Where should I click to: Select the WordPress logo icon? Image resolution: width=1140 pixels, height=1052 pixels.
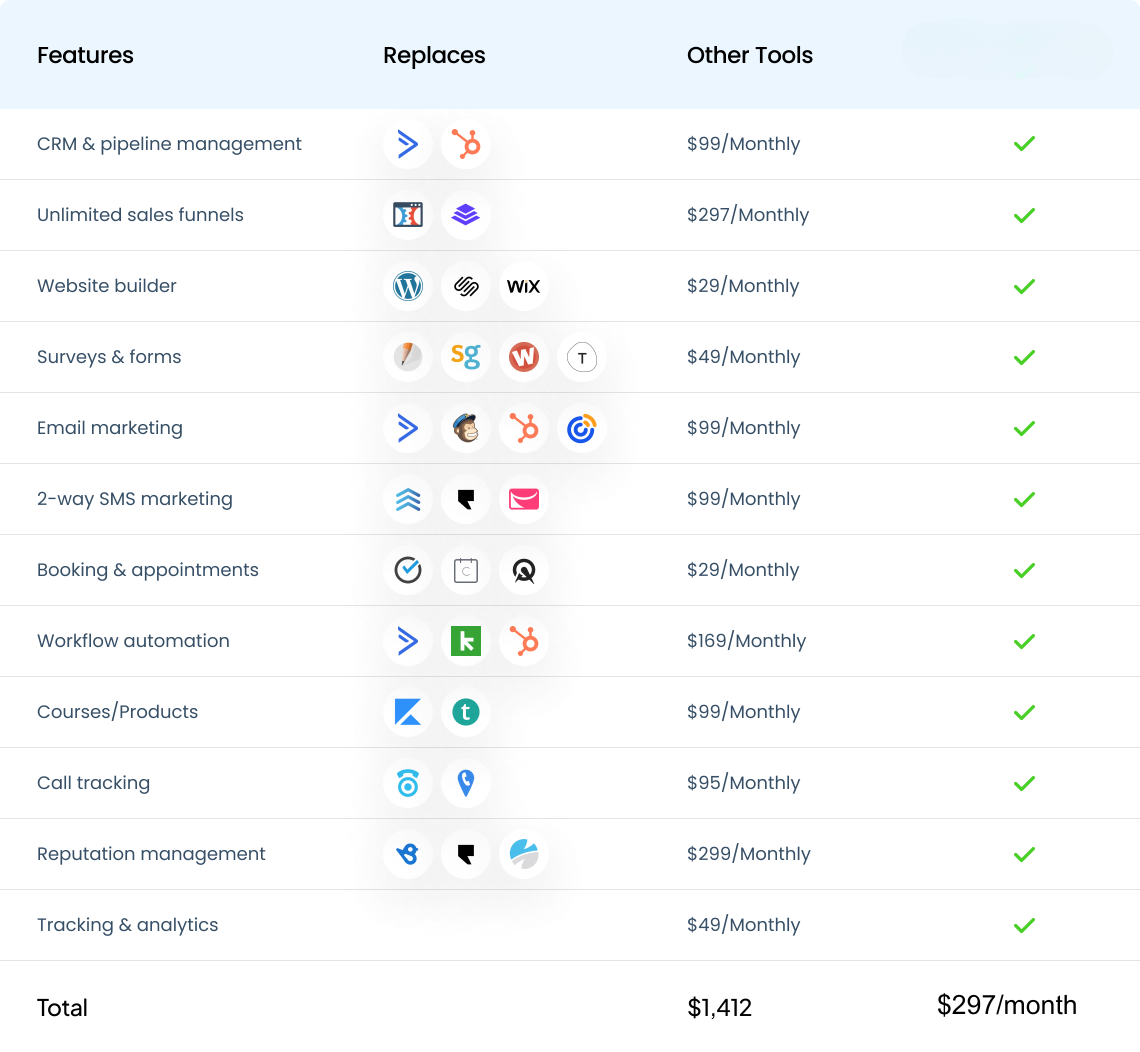408,286
